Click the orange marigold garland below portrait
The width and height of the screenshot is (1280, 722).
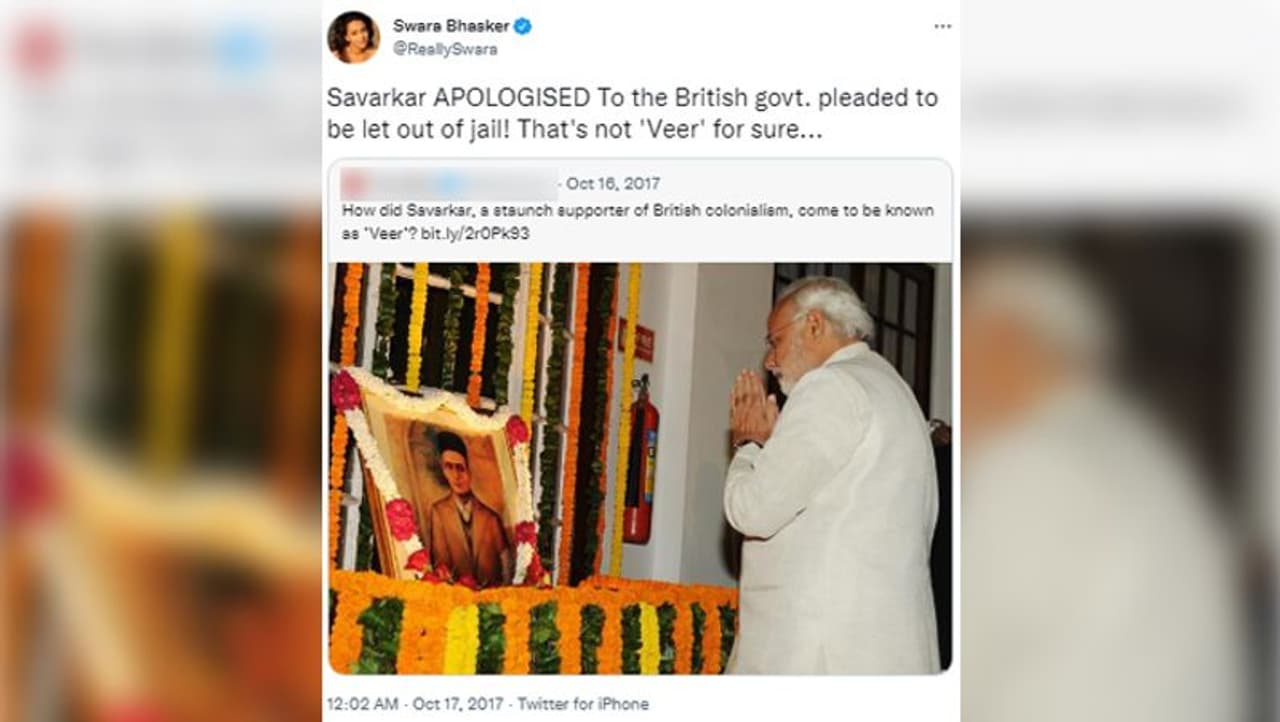(533, 625)
